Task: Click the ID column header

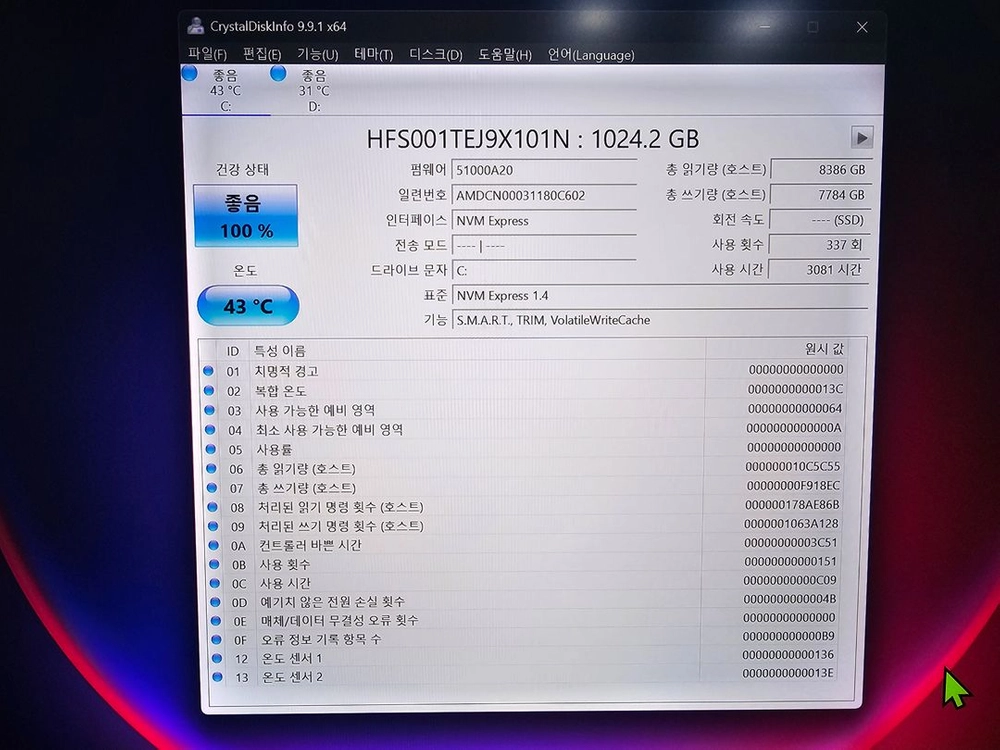Action: click(x=233, y=351)
